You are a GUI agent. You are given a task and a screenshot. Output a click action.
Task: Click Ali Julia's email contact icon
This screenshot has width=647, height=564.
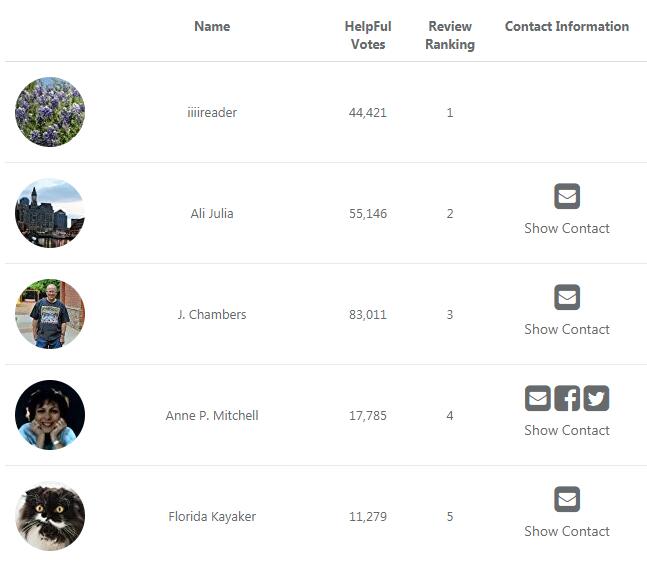(x=567, y=196)
